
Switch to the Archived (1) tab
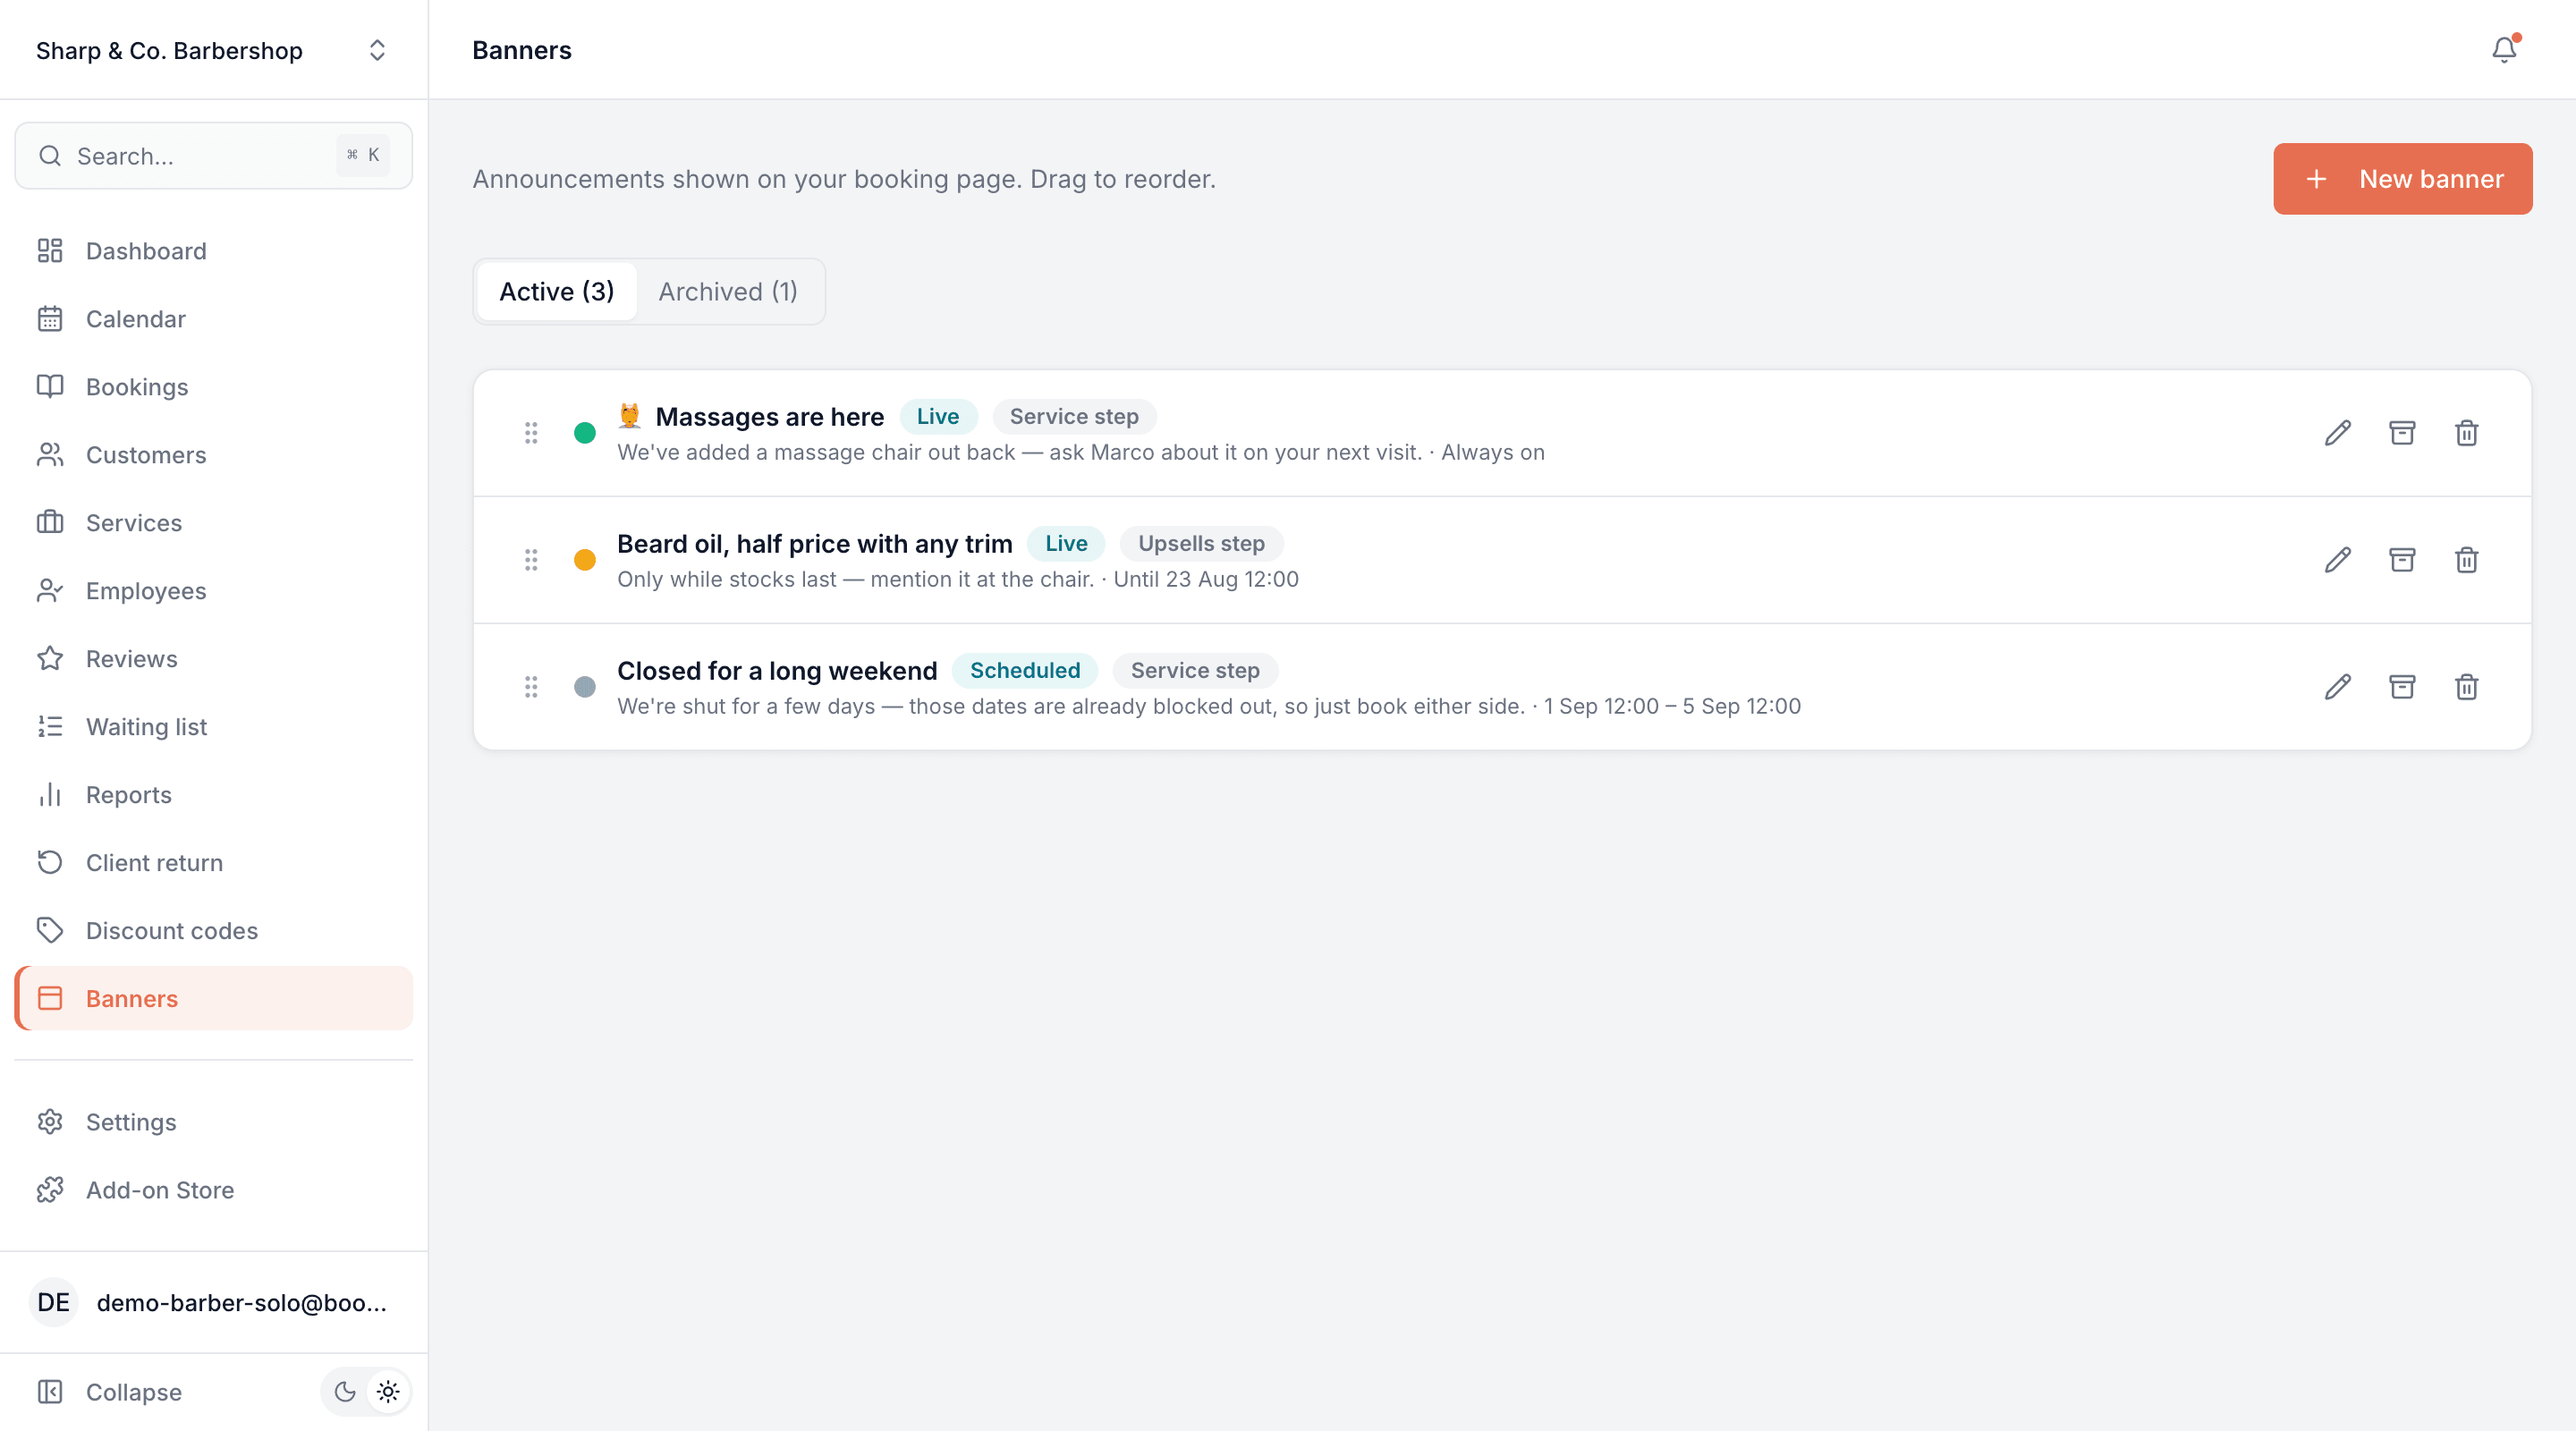point(728,292)
